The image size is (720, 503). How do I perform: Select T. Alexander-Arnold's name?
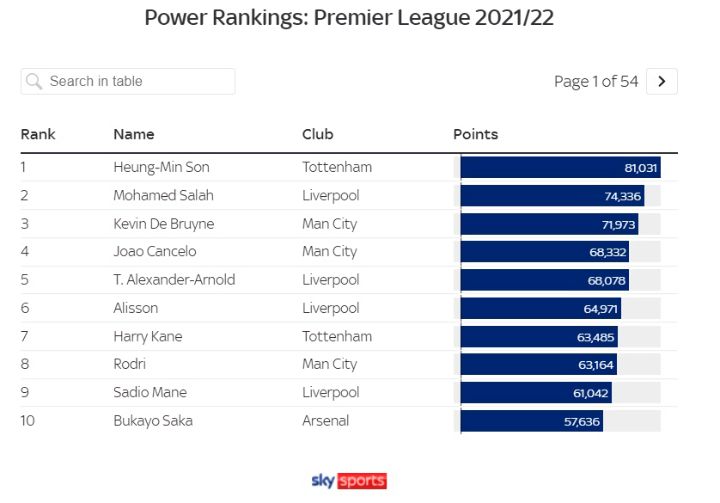point(174,280)
